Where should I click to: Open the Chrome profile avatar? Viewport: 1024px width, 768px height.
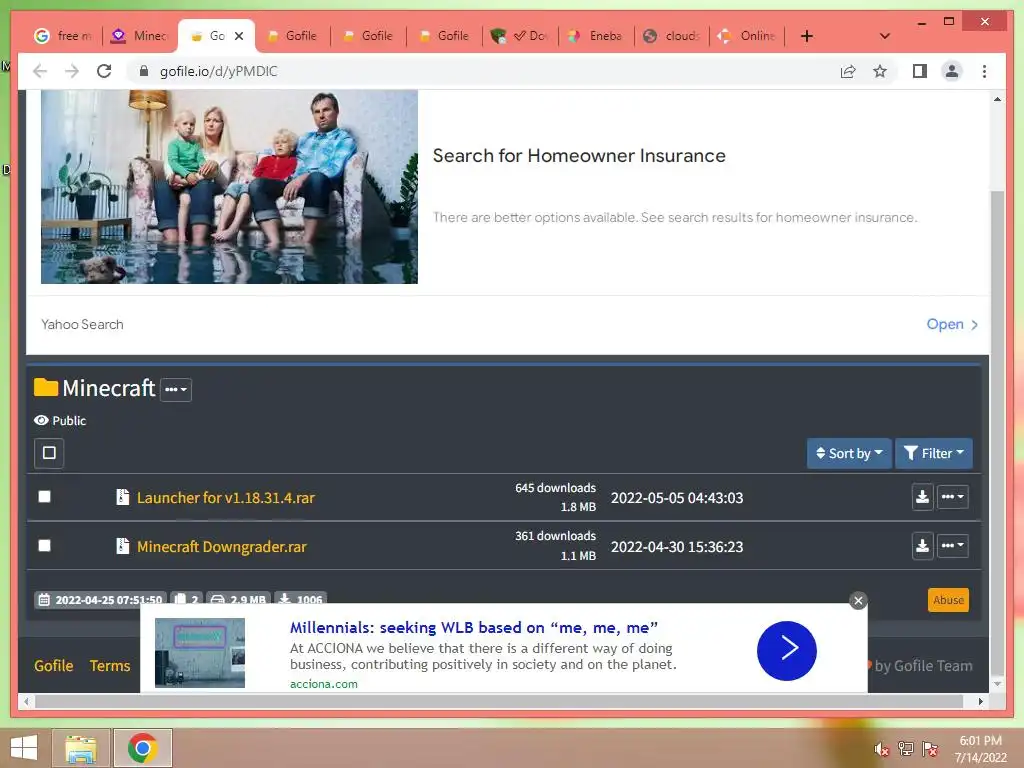[x=952, y=71]
